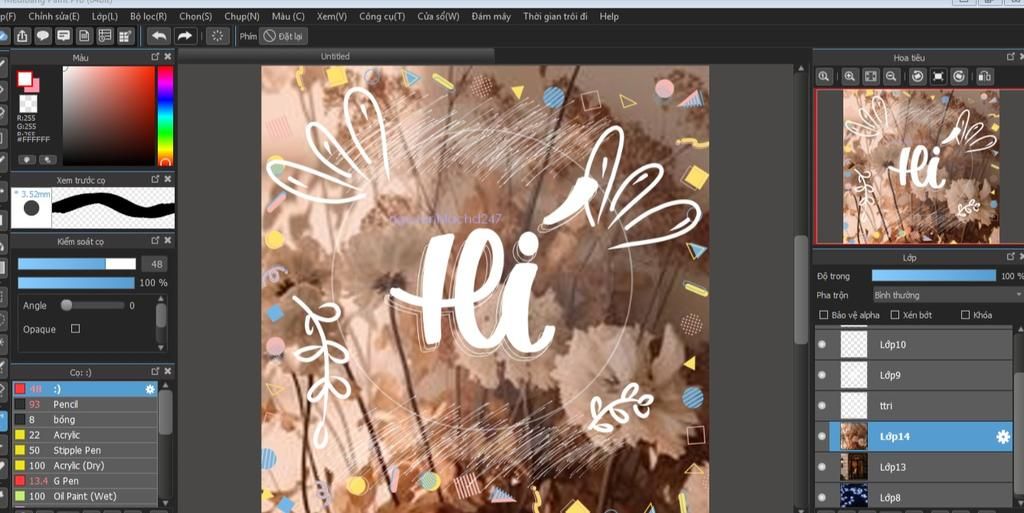Open the 'Công cụ(T)' tools menu
Screen dimensions: 1024x513
(382, 17)
